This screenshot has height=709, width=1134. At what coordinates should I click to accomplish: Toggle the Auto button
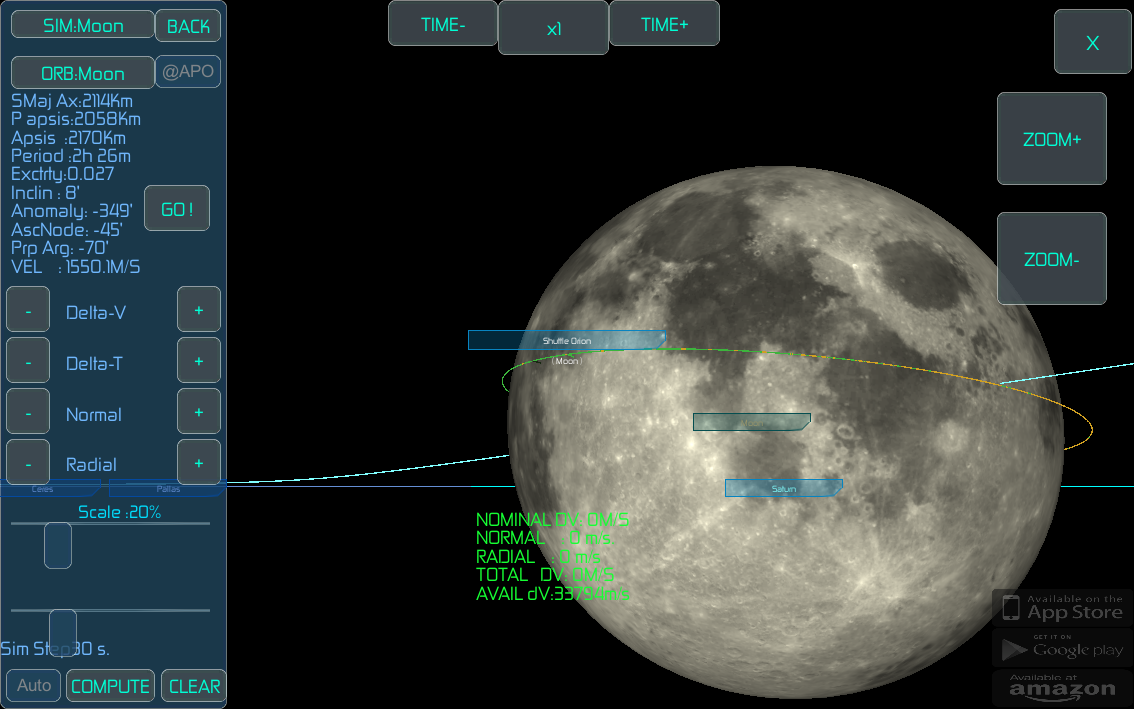[34, 685]
